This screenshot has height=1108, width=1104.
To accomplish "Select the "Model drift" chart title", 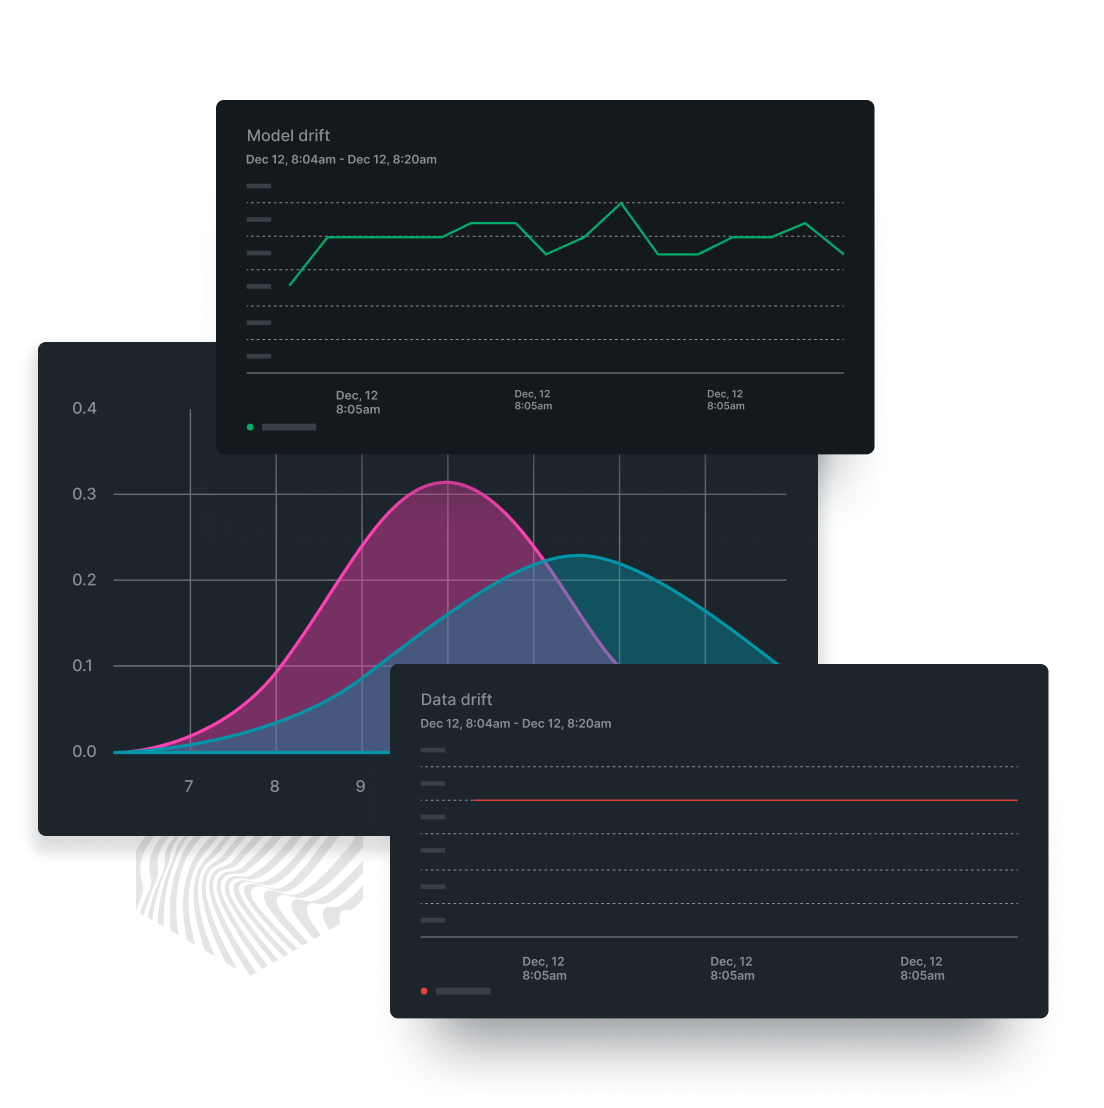I will [x=288, y=136].
